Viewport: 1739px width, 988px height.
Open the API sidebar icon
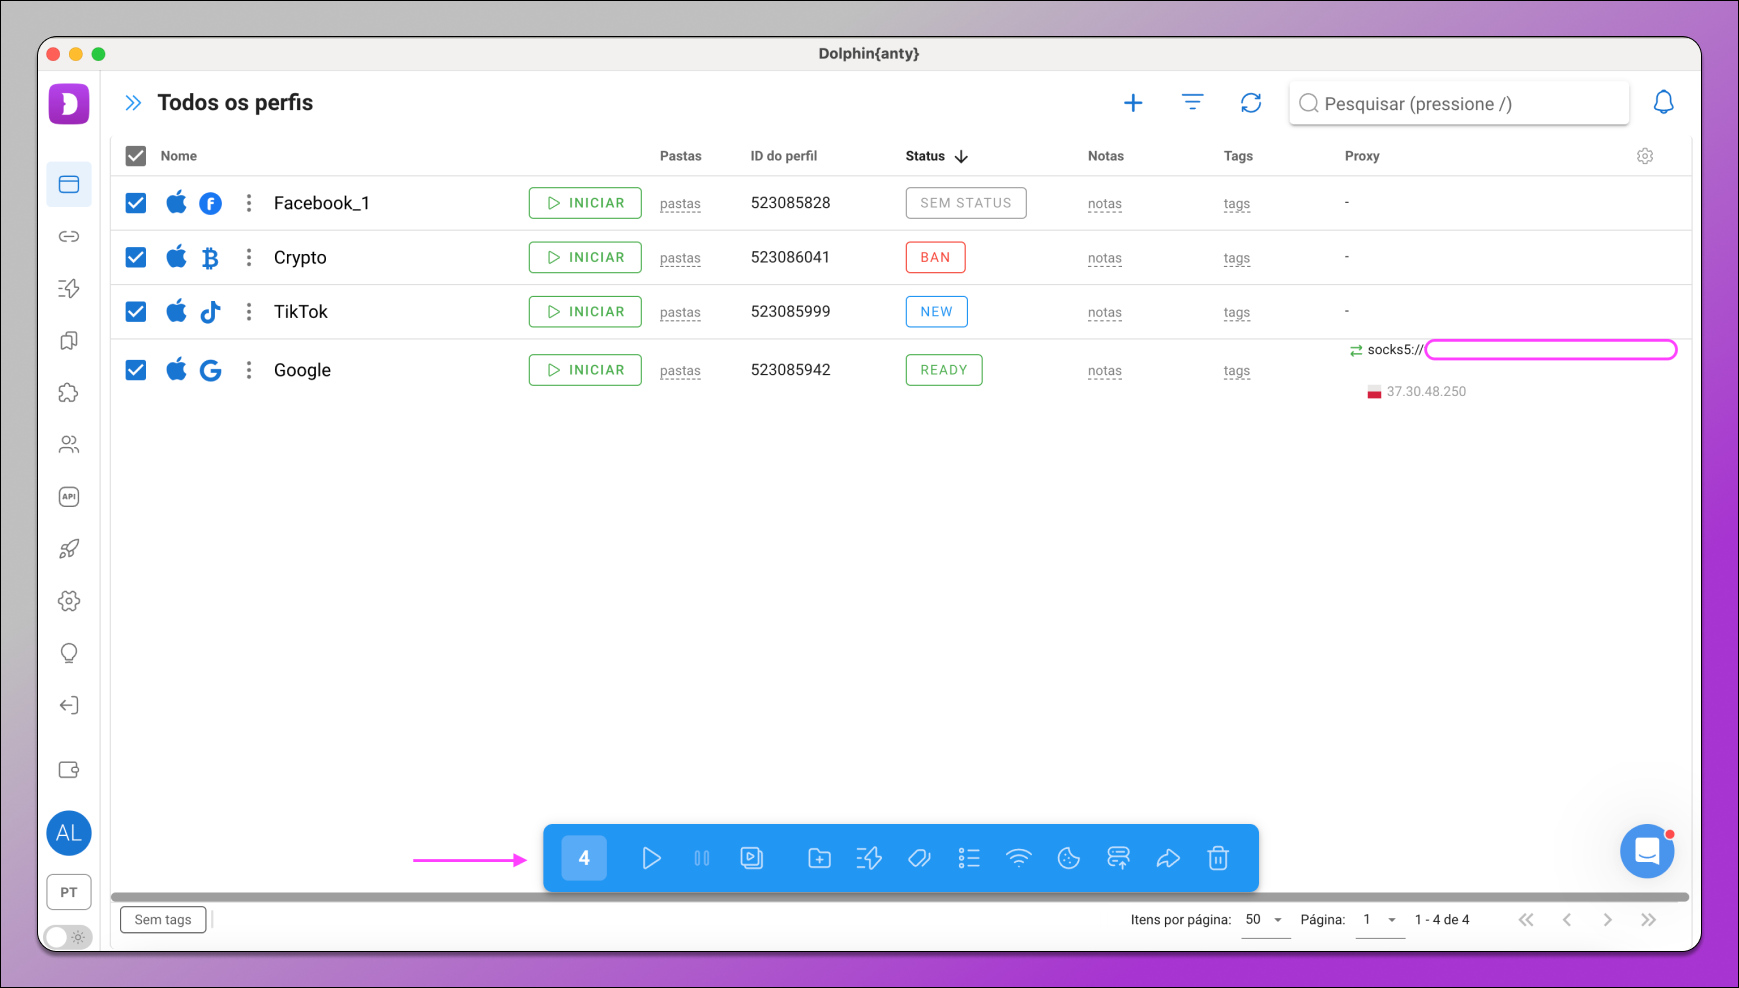pyautogui.click(x=69, y=497)
